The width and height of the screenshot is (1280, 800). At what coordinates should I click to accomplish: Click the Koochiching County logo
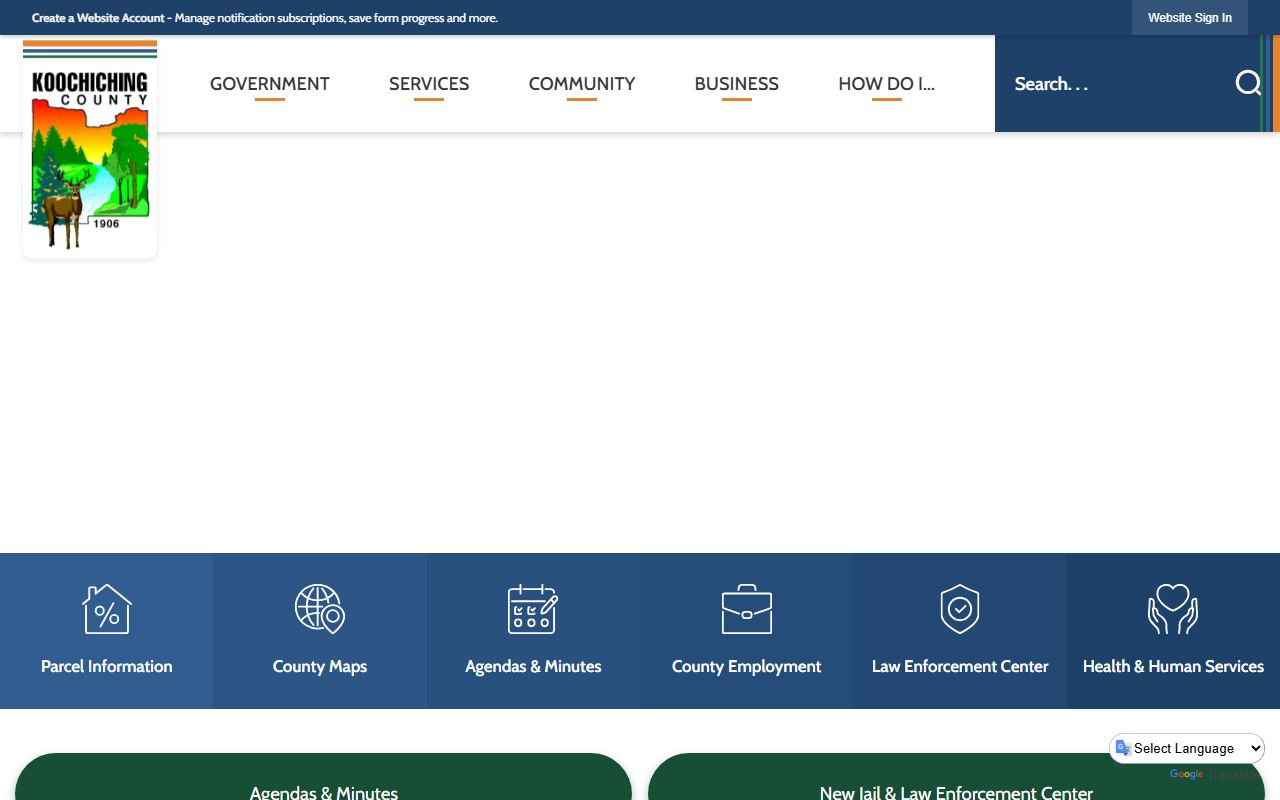90,148
